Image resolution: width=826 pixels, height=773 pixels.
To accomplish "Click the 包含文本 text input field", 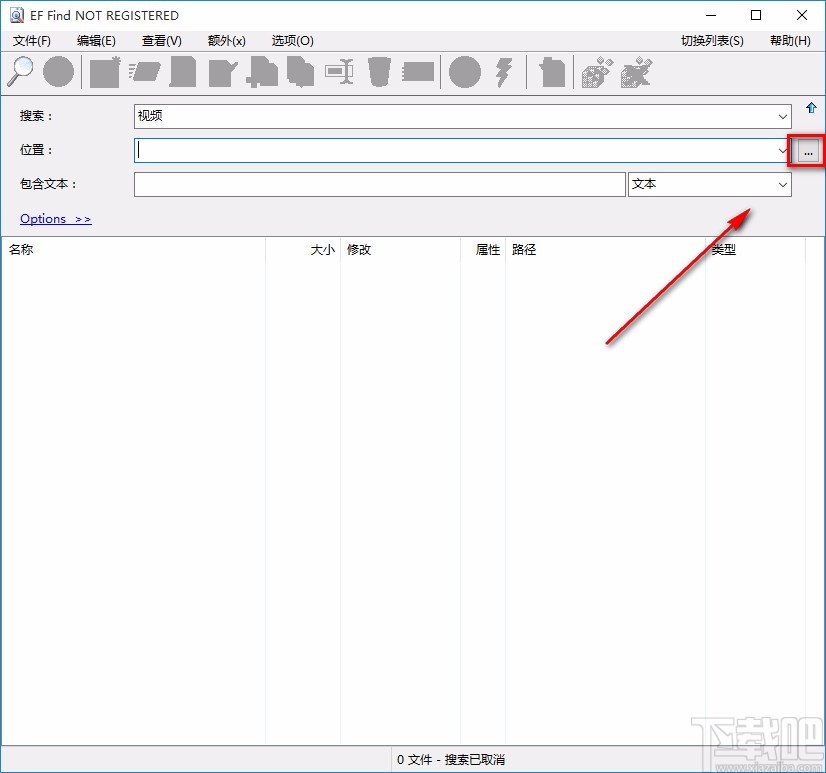I will [379, 185].
